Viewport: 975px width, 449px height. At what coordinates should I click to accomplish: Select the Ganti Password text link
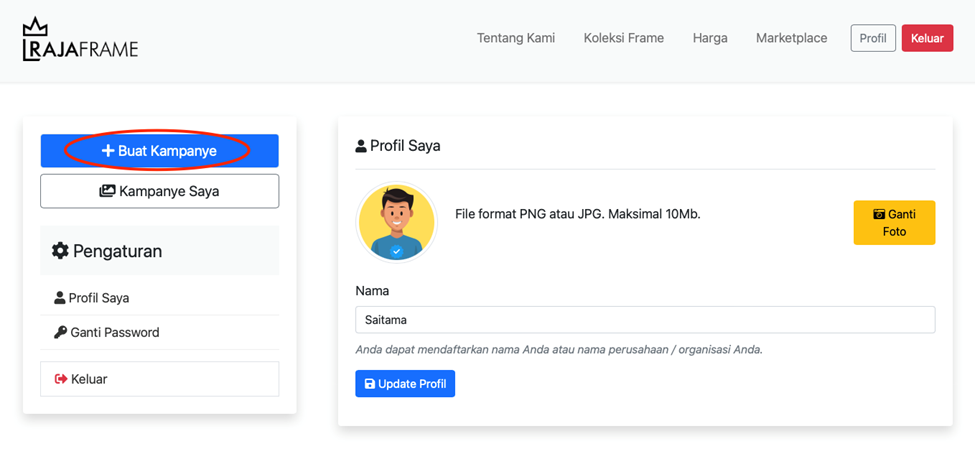[x=114, y=332]
